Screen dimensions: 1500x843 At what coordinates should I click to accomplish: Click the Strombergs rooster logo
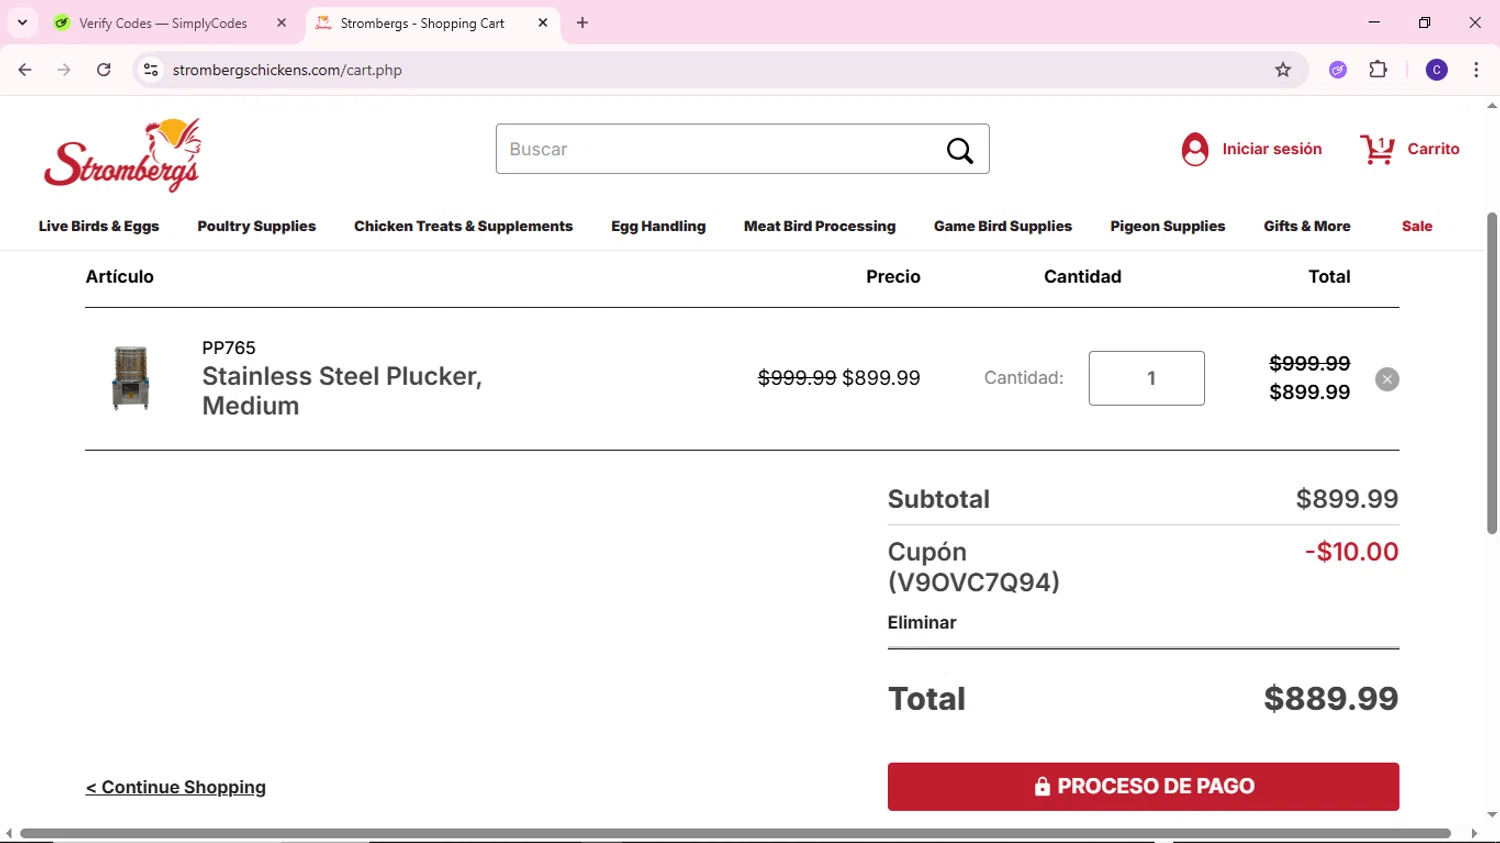(123, 155)
